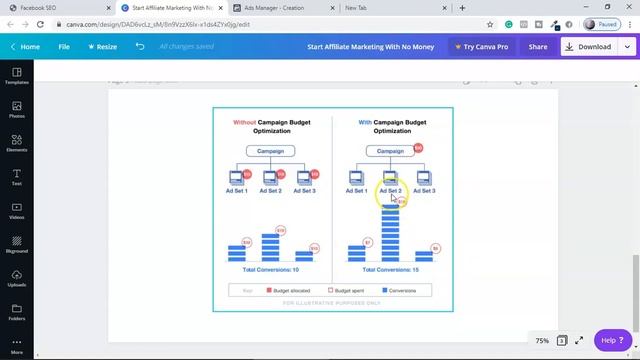Click the vertical scrollbar thumb

click(x=636, y=293)
